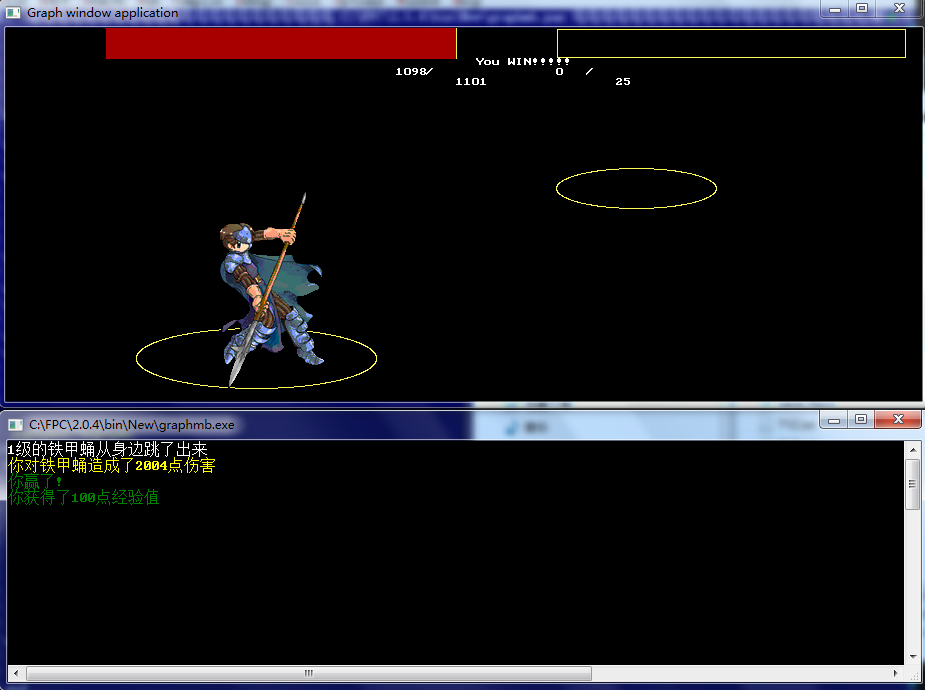The width and height of the screenshot is (925, 690).
Task: Click the empty enemy ellipse platform
Action: [637, 188]
